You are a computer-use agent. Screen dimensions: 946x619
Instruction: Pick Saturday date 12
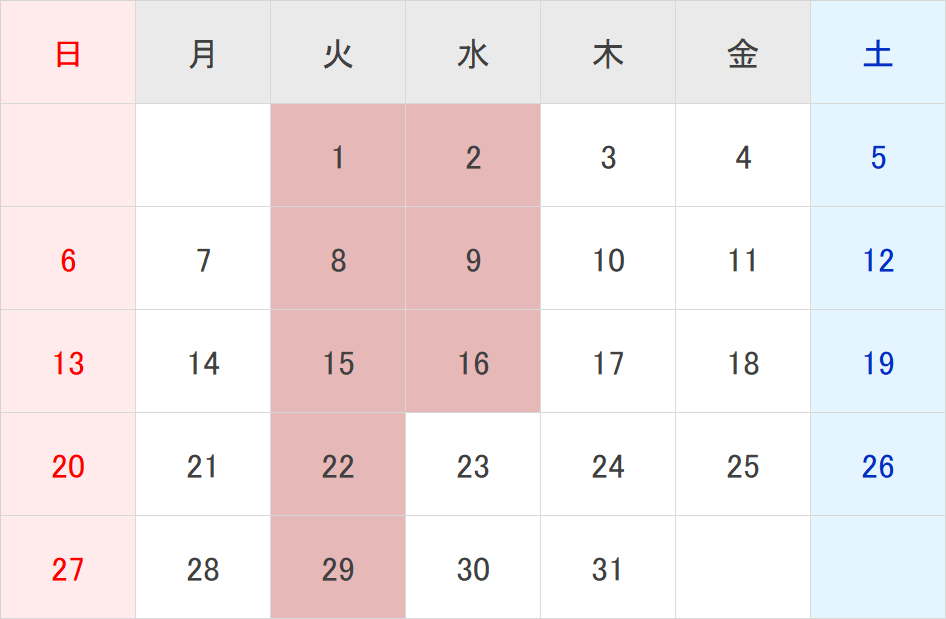click(878, 259)
